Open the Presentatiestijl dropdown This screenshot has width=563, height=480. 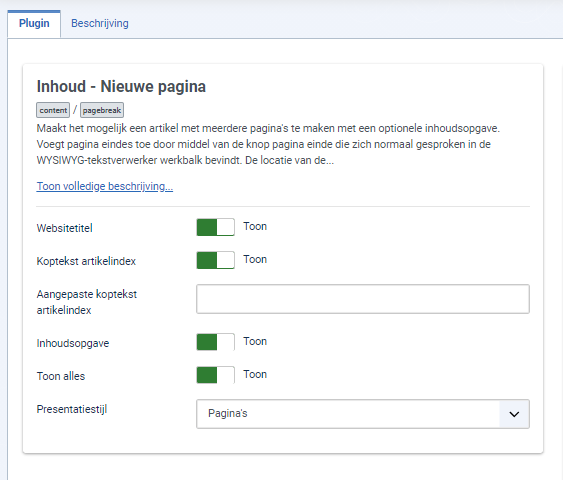click(363, 414)
